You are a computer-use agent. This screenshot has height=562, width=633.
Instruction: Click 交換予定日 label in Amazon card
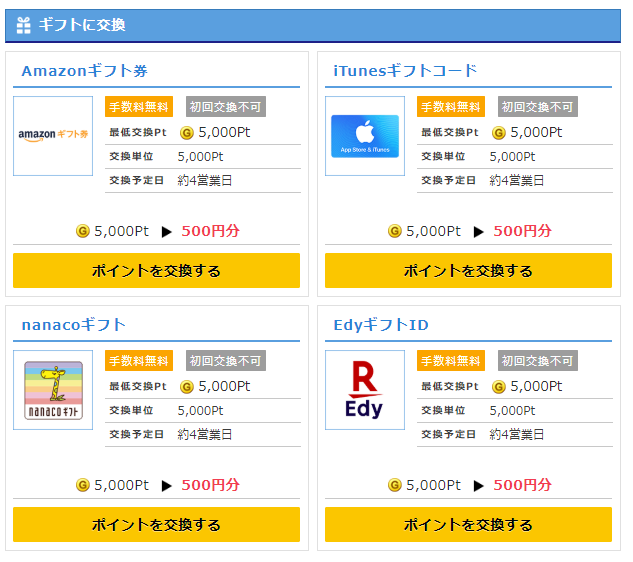pyautogui.click(x=136, y=180)
